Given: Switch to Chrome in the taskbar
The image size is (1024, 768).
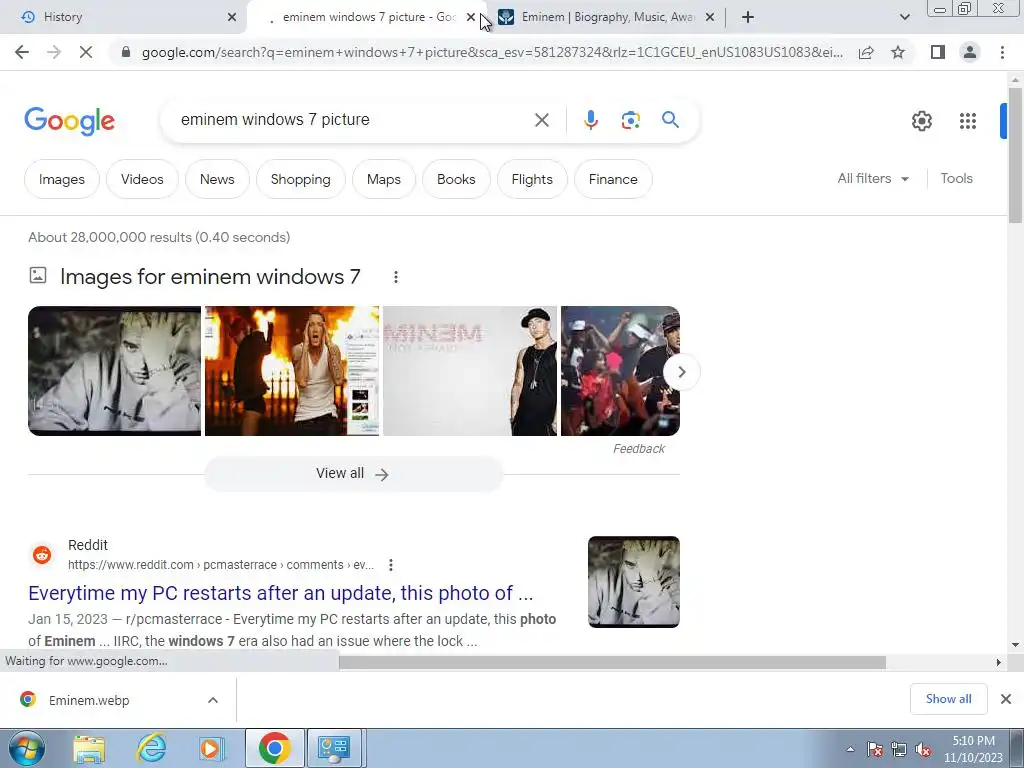Looking at the screenshot, I should [274, 749].
